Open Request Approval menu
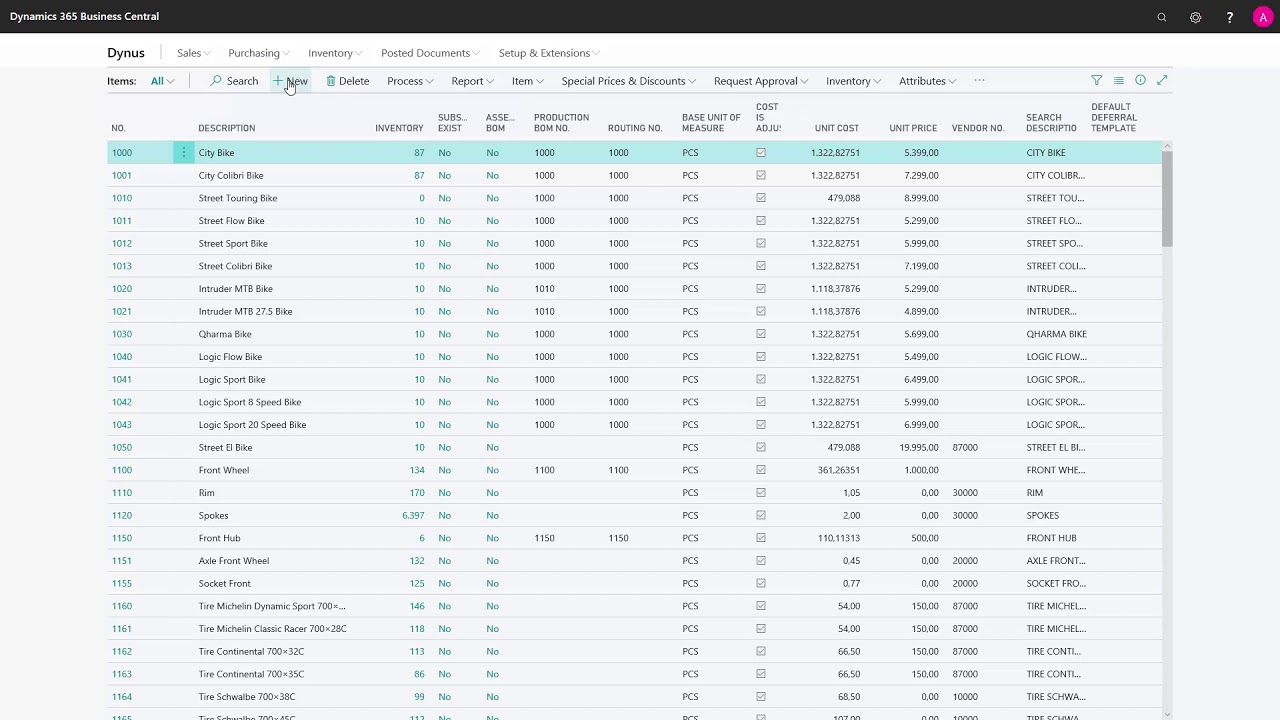 [x=761, y=81]
